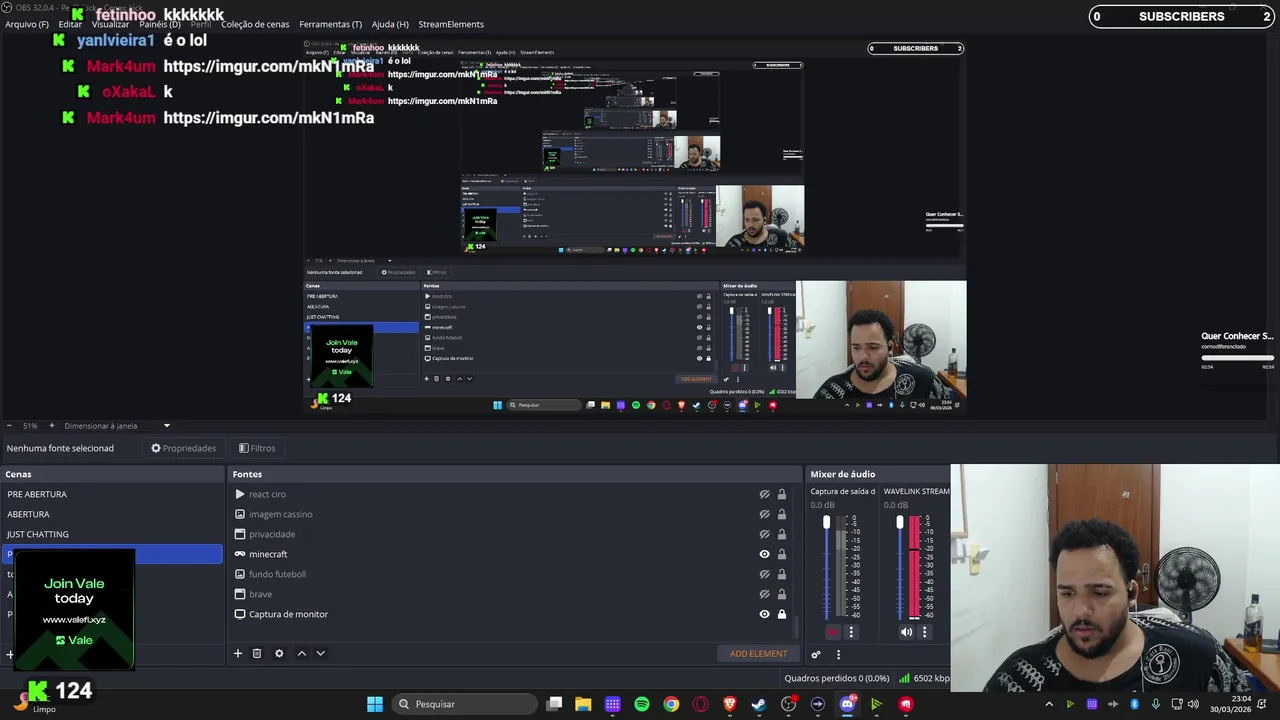
Task: Hide the Captura de monitor source
Action: pyautogui.click(x=764, y=614)
